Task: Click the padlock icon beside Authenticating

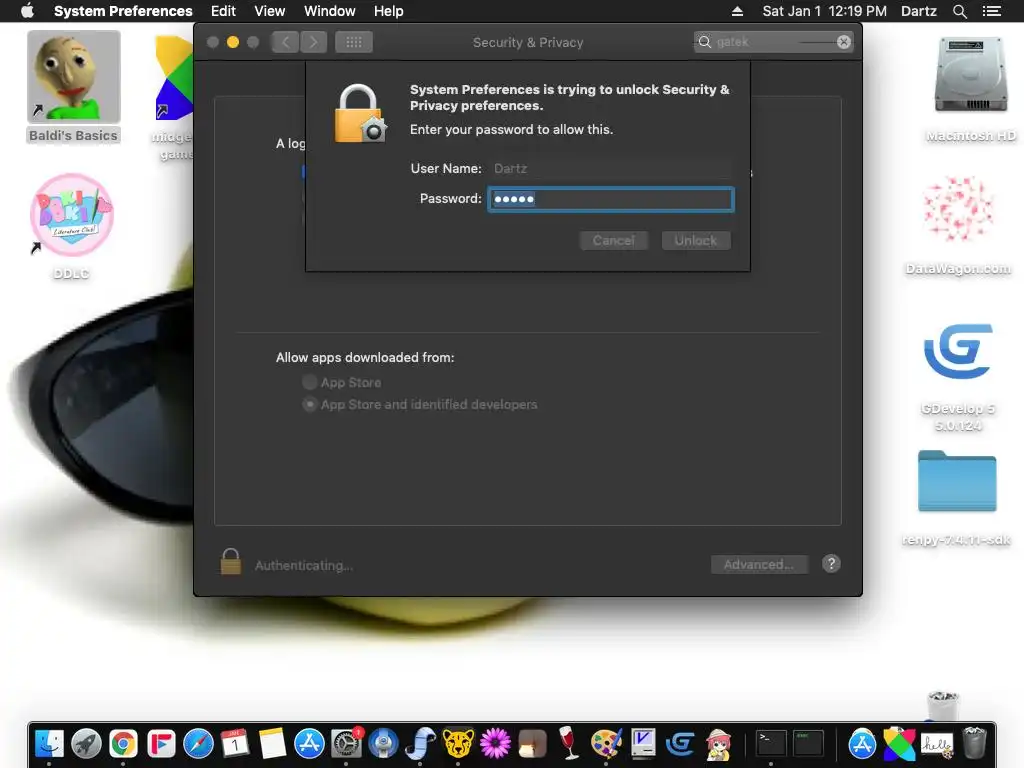Action: (x=230, y=562)
